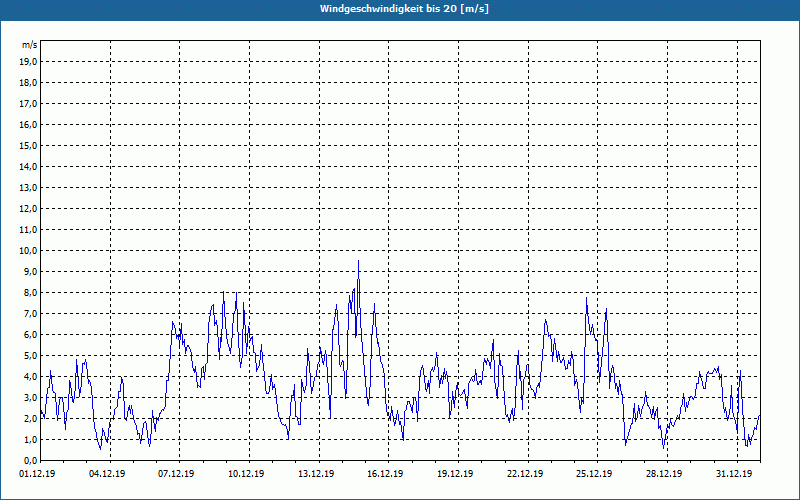Click the date label '16.12.19'
Viewport: 800px width, 500px height.
point(386,474)
